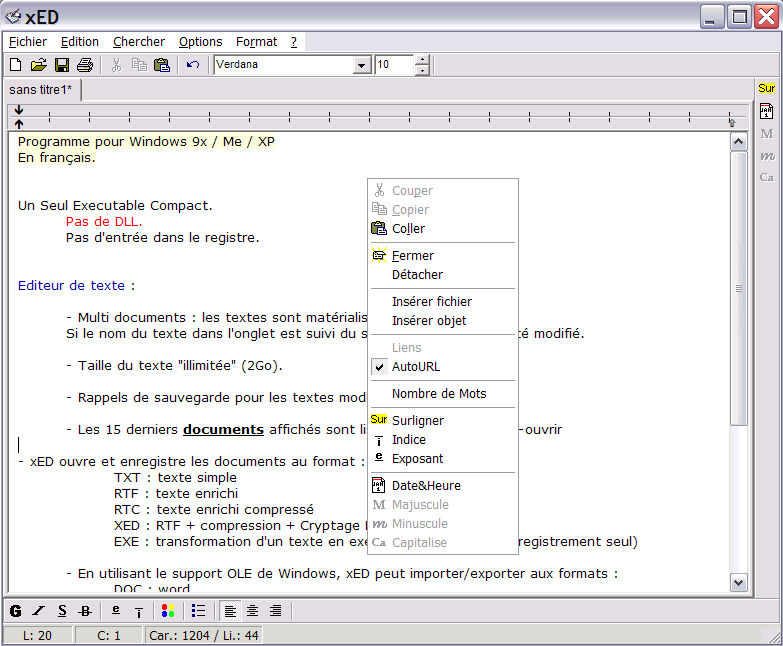Viewport: 783px width, 646px height.
Task: Open the Edition menu
Action: 80,42
